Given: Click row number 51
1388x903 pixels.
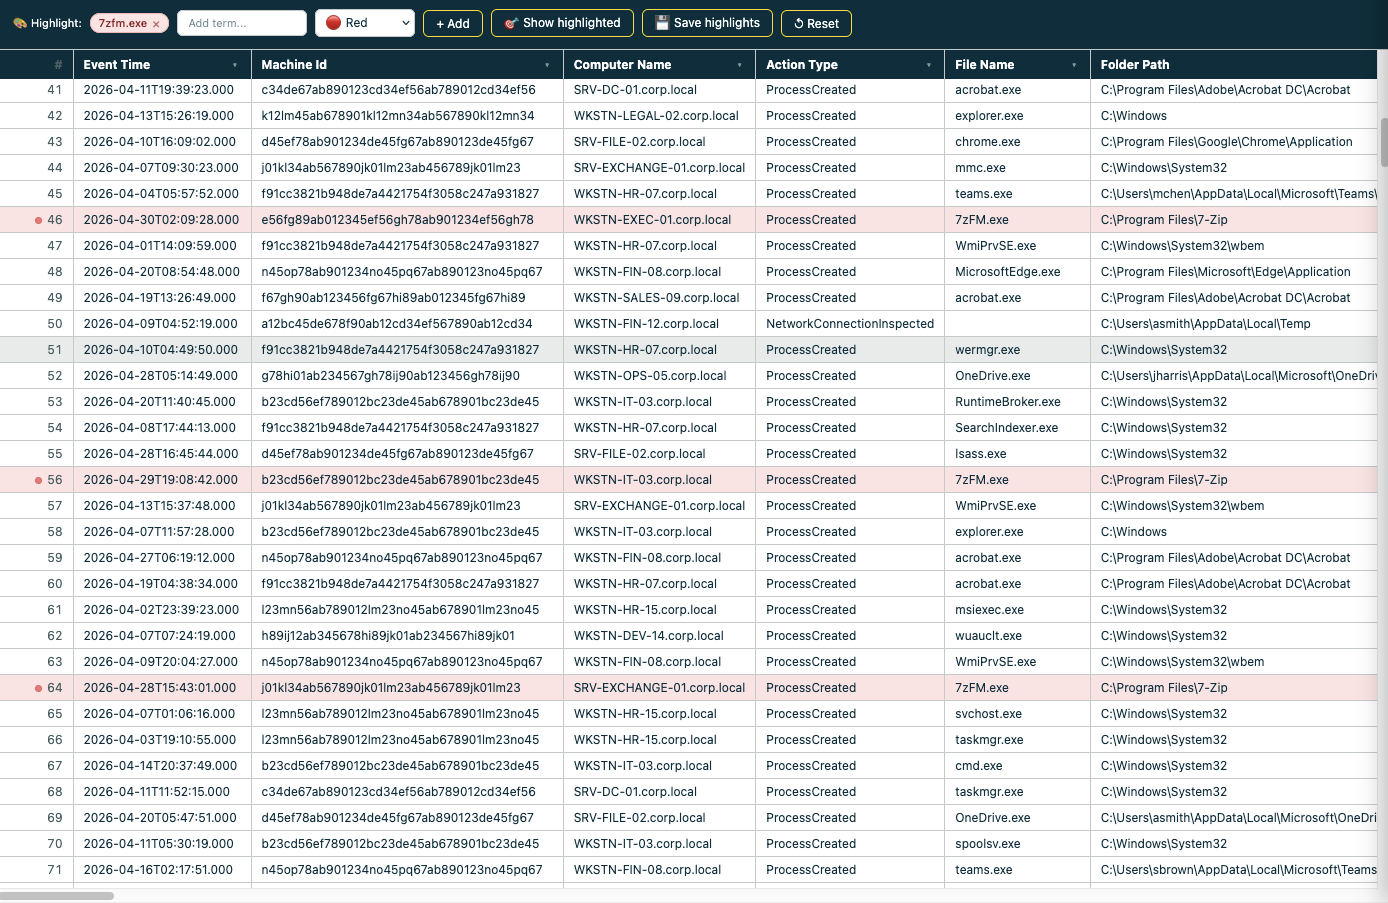Looking at the screenshot, I should tap(55, 350).
